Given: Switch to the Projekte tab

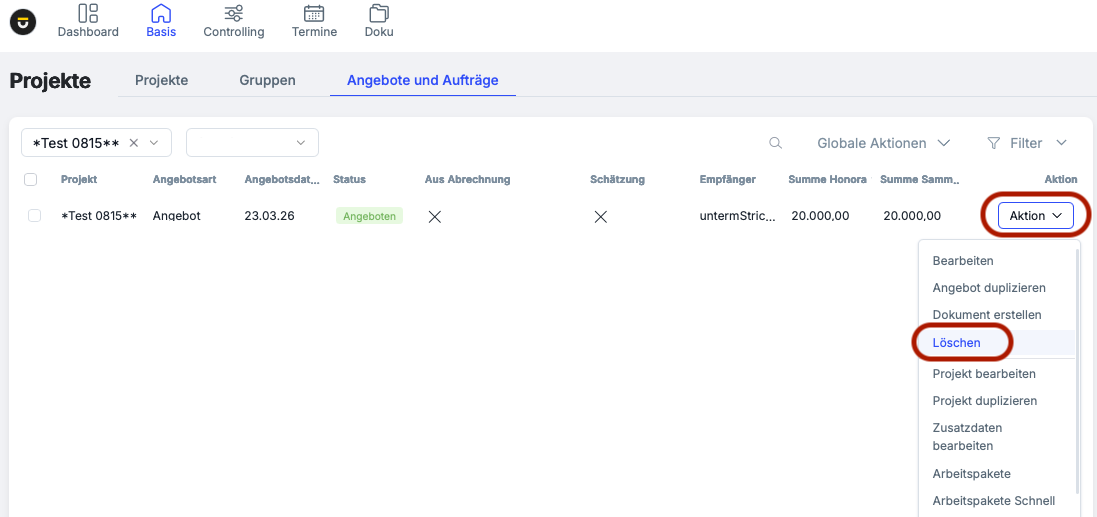Looking at the screenshot, I should (161, 80).
